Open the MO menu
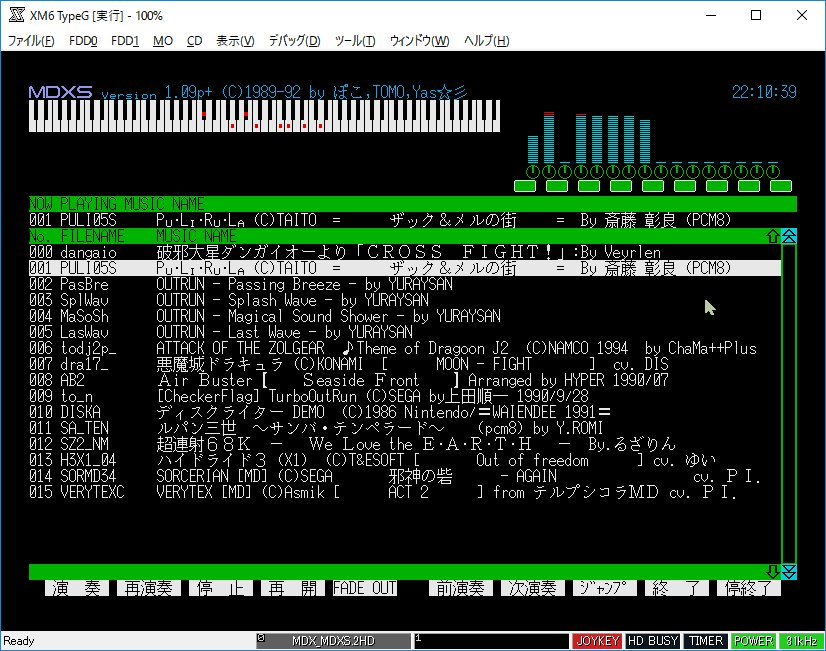This screenshot has height=651, width=826. [x=163, y=41]
